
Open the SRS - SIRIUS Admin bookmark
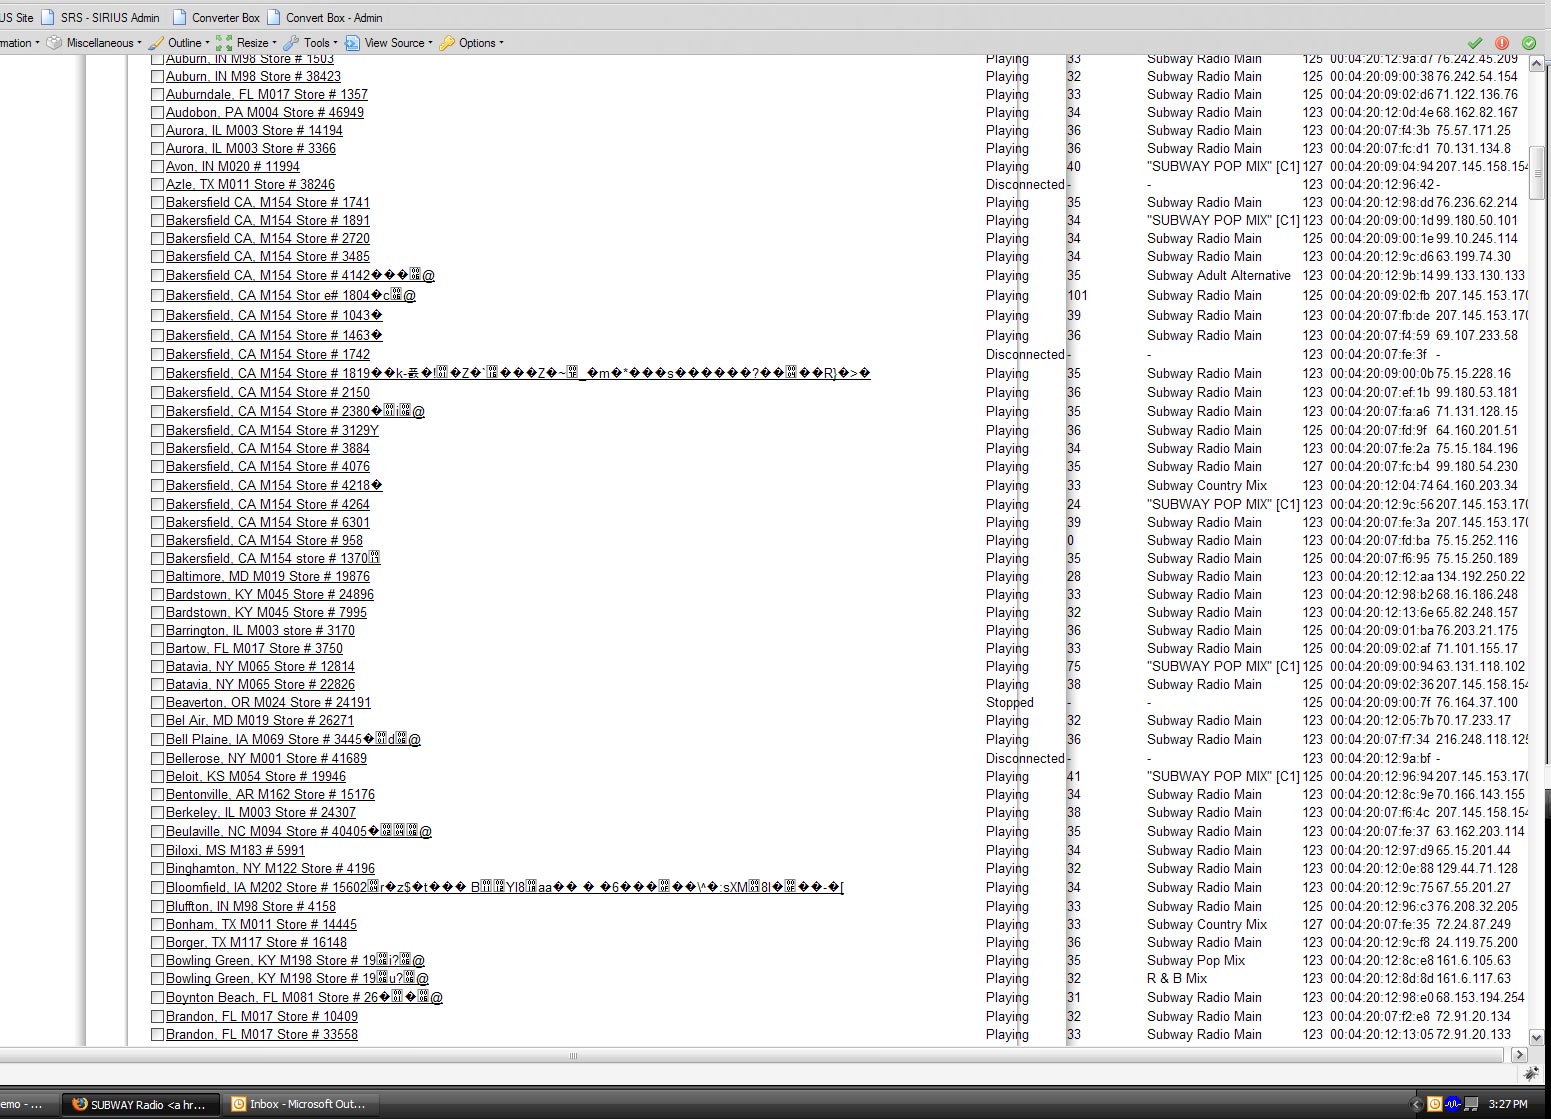click(x=109, y=17)
